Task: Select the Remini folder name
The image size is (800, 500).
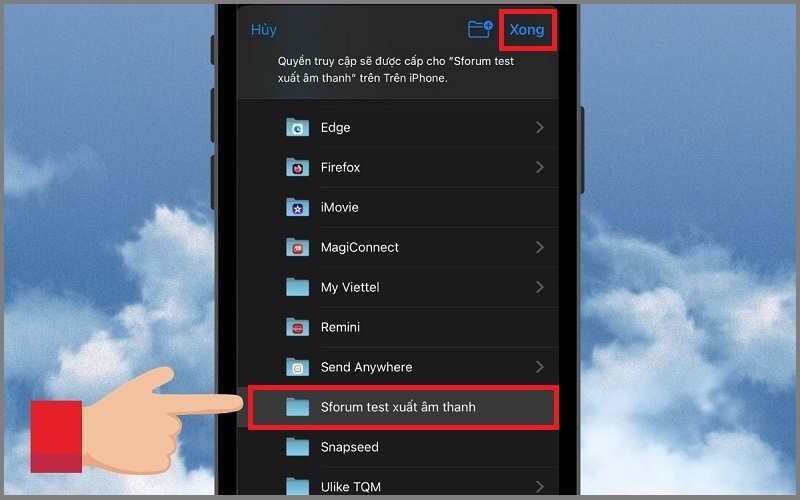Action: (x=340, y=327)
